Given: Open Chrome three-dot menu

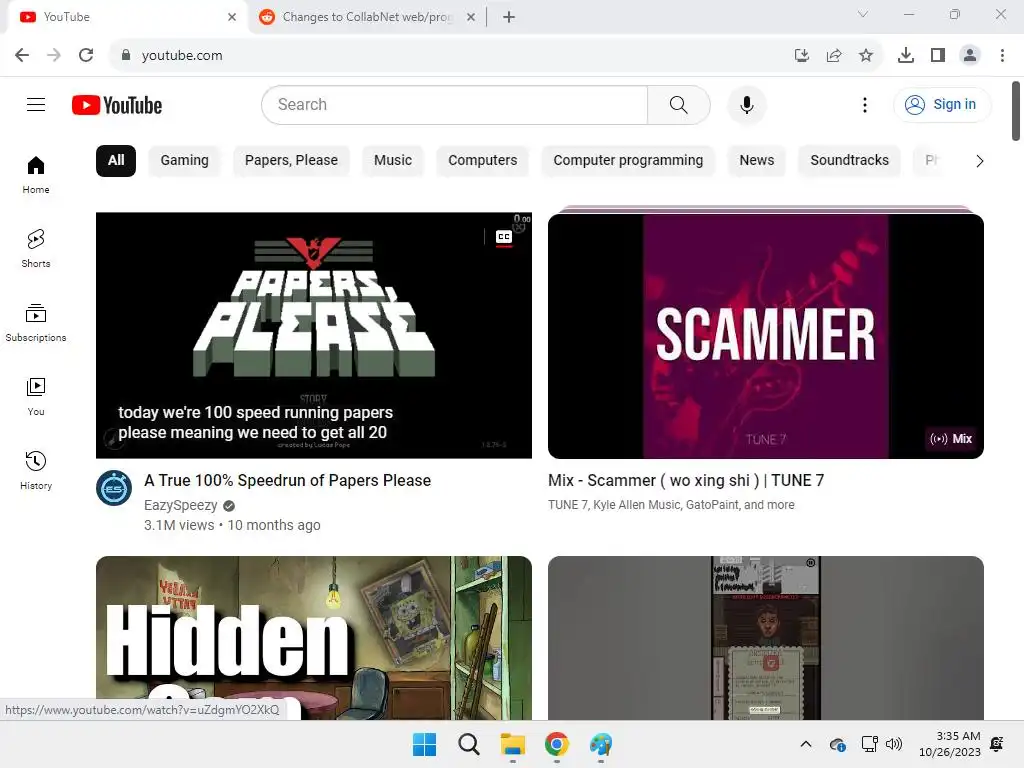Looking at the screenshot, I should point(1002,55).
